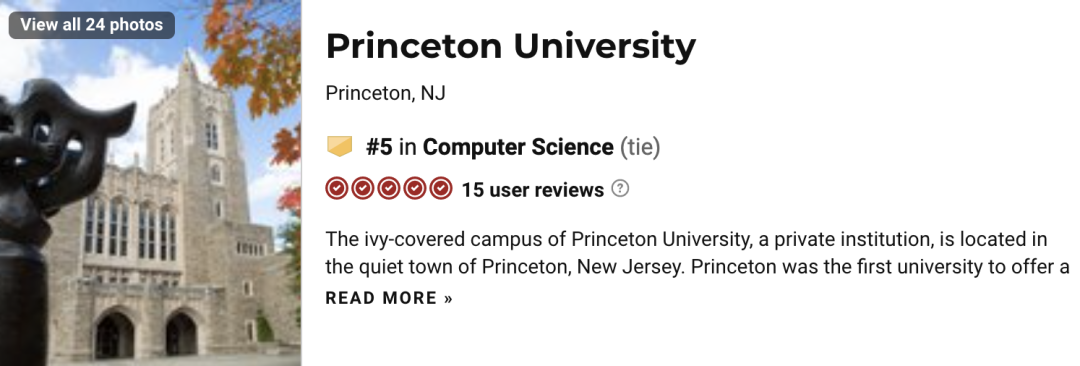This screenshot has width=1080, height=366.
Task: Select the third red rating circle
Action: 388,189
